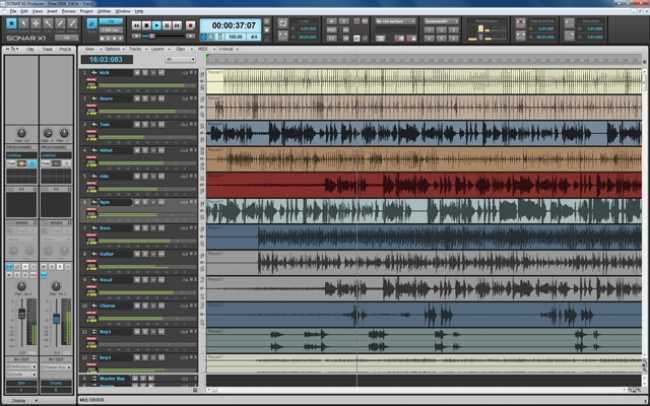Image resolution: width=650 pixels, height=406 pixels.
Task: Click the right inspector channel fader
Action: 56,318
